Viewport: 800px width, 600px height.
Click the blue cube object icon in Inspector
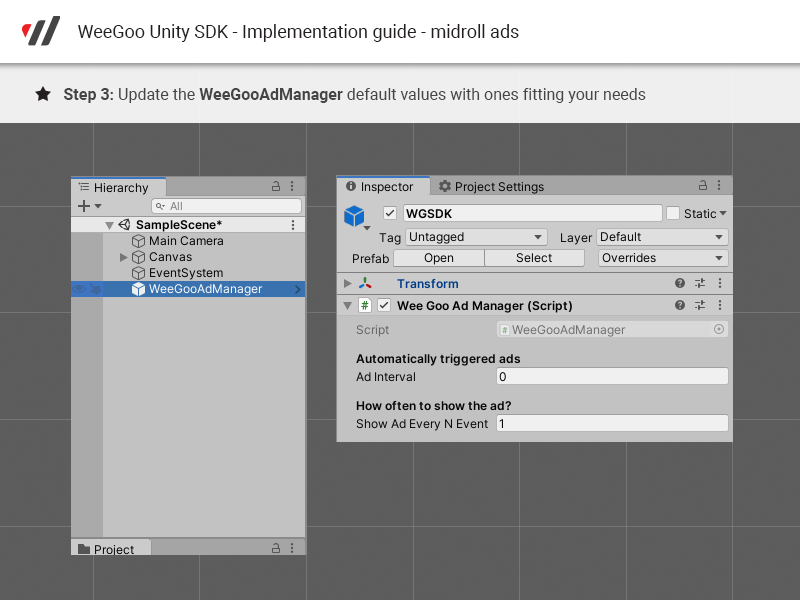(x=354, y=216)
